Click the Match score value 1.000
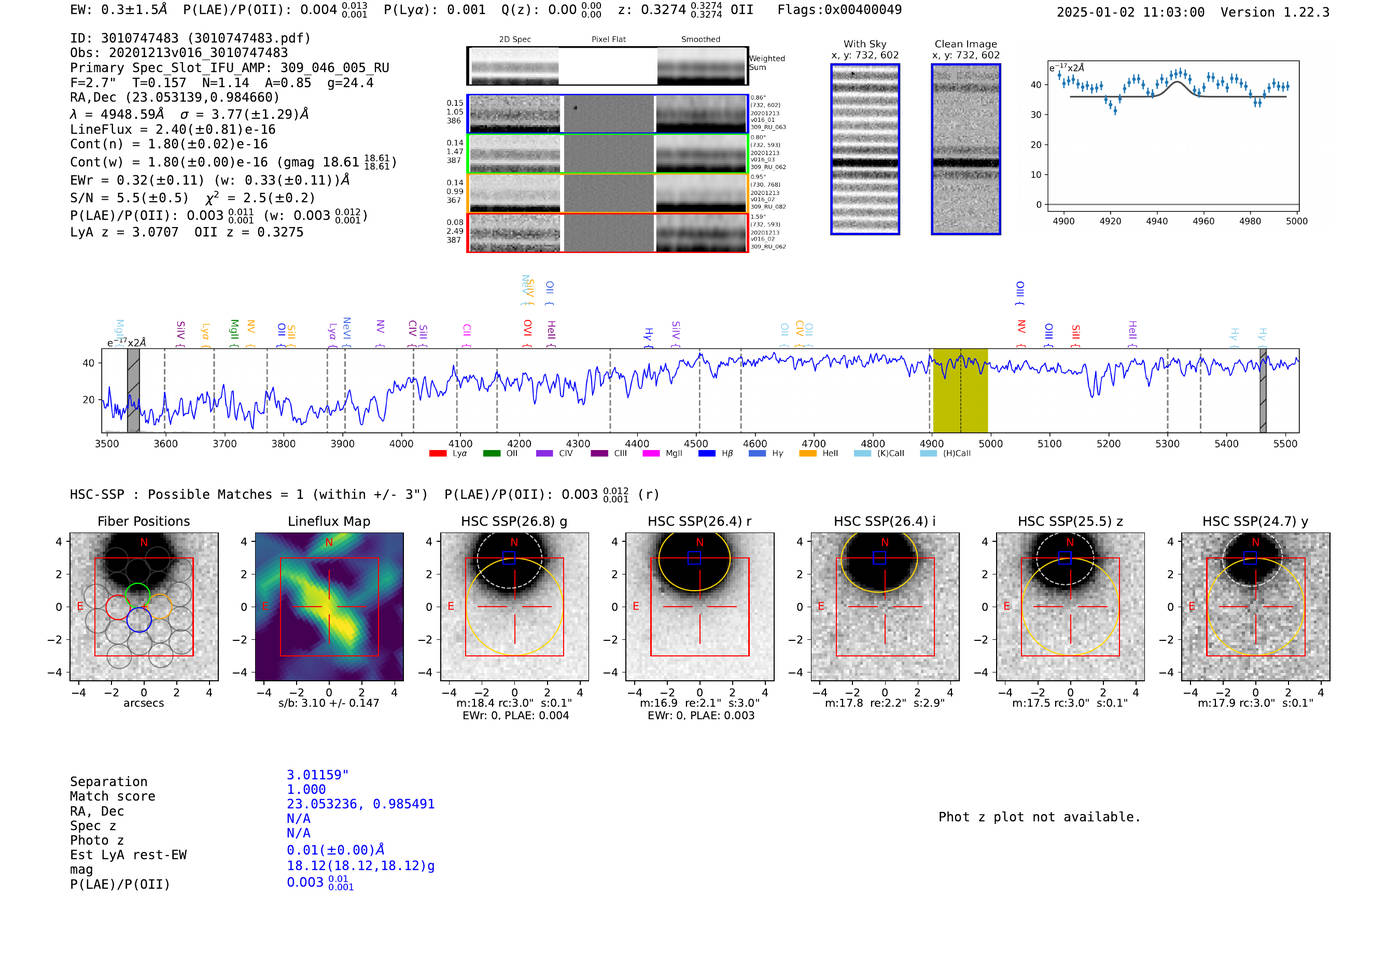 click(306, 790)
